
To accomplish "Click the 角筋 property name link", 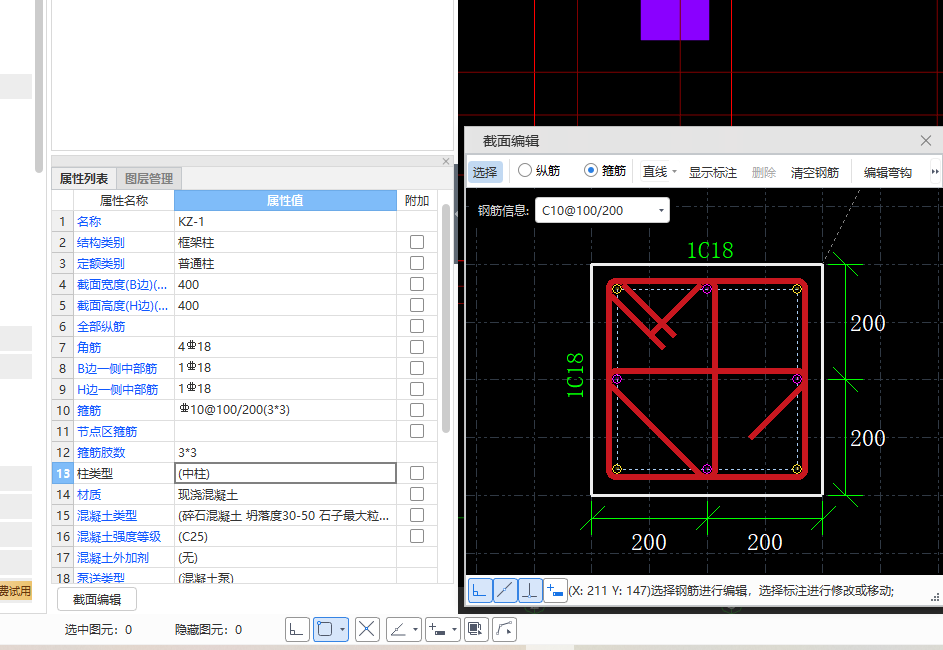I will pyautogui.click(x=89, y=348).
